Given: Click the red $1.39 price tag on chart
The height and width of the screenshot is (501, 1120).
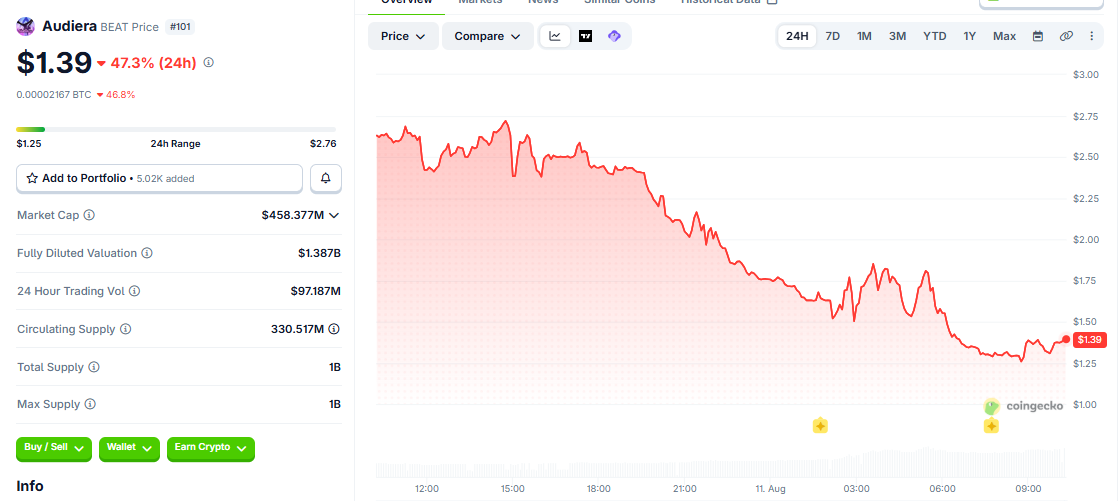Looking at the screenshot, I should point(1089,339).
